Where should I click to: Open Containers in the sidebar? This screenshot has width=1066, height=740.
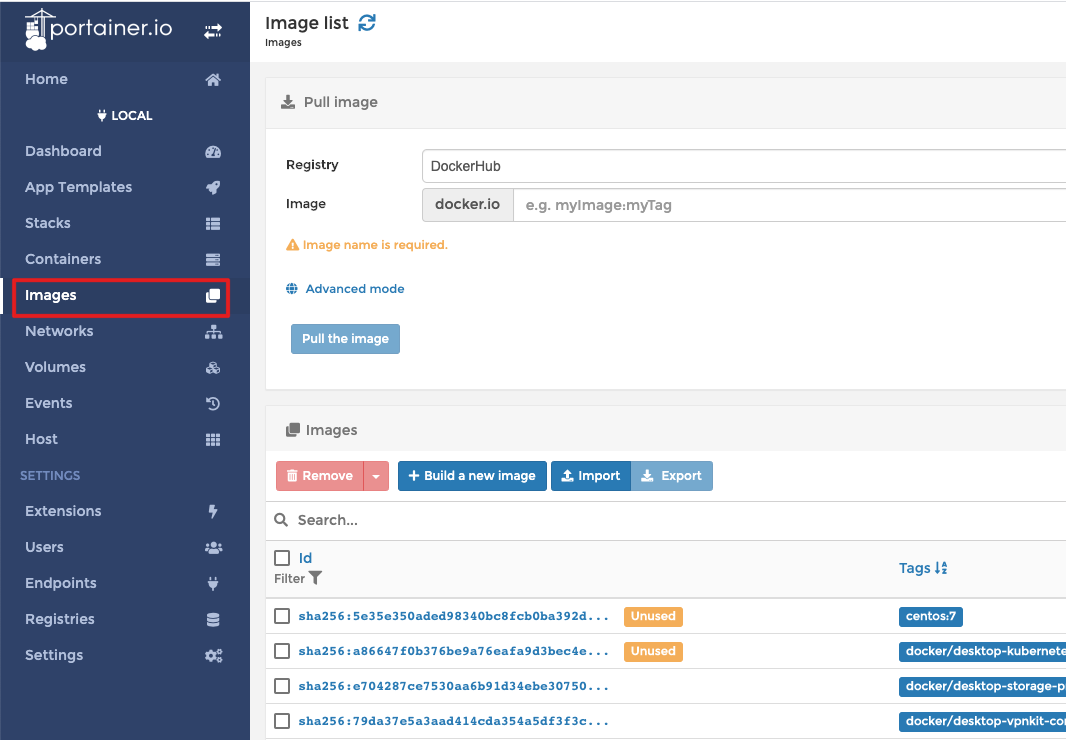(x=63, y=259)
